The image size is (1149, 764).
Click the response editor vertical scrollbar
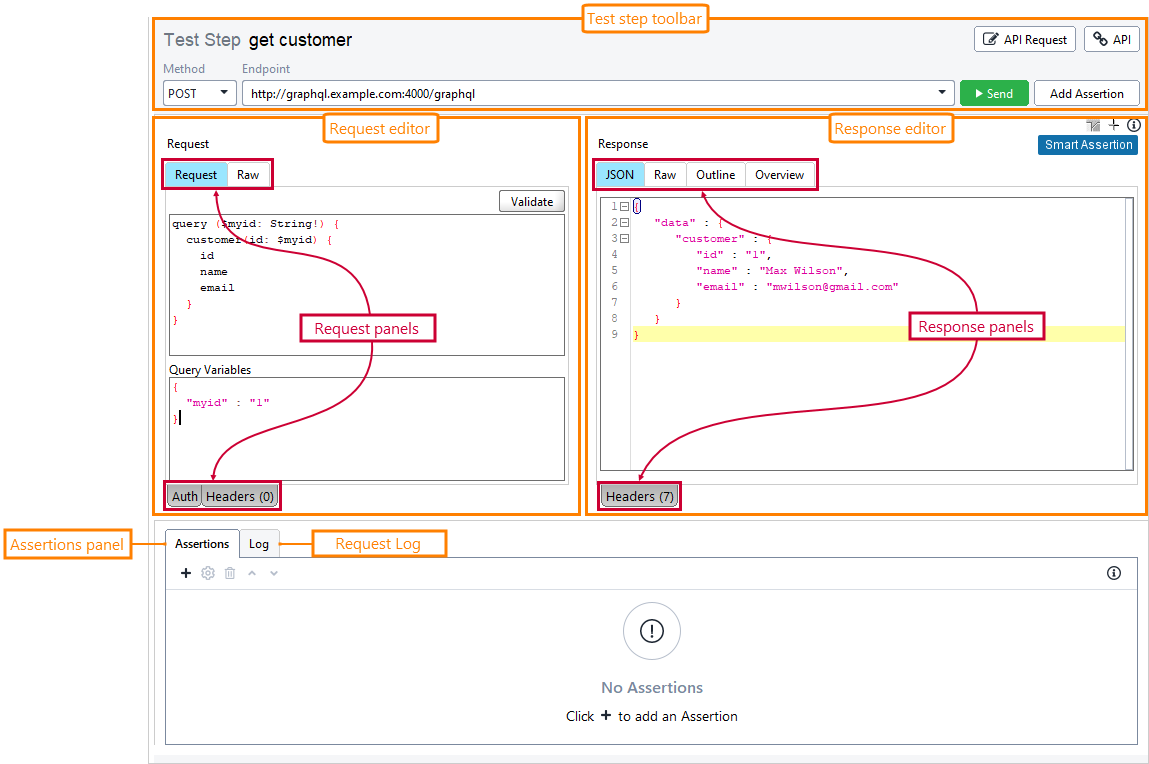point(1129,333)
